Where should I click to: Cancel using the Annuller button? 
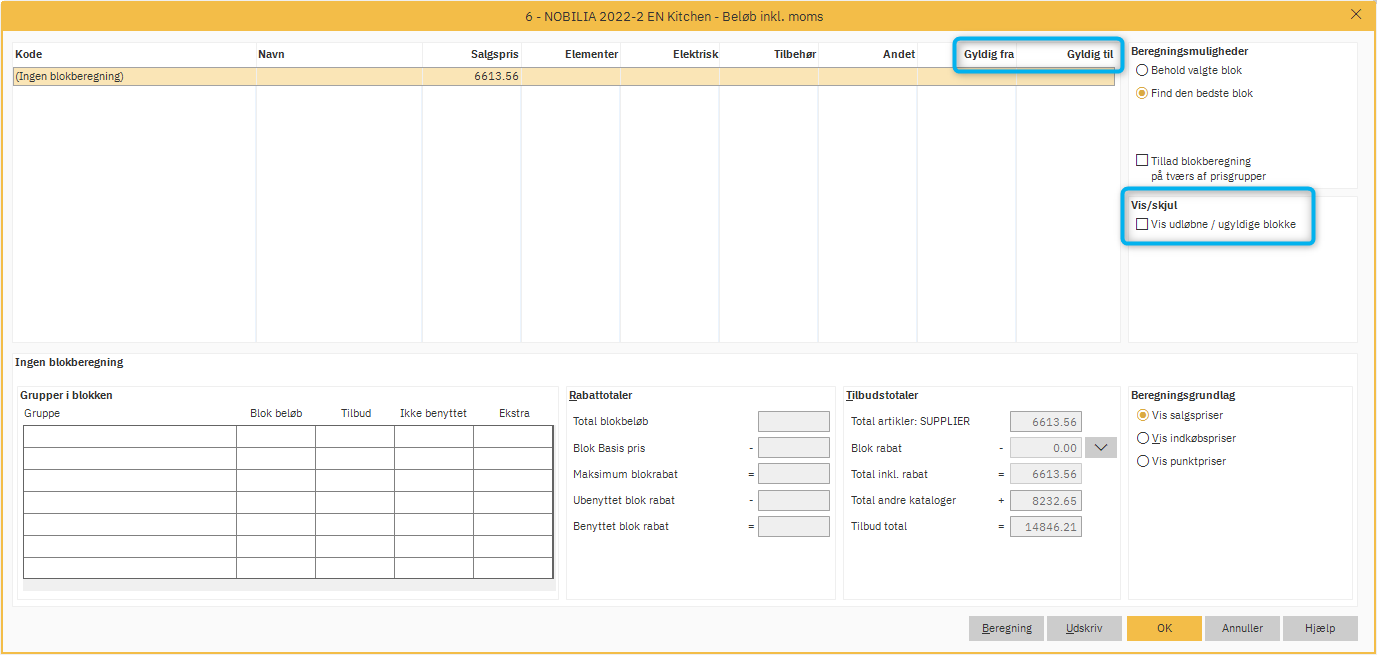tap(1242, 628)
